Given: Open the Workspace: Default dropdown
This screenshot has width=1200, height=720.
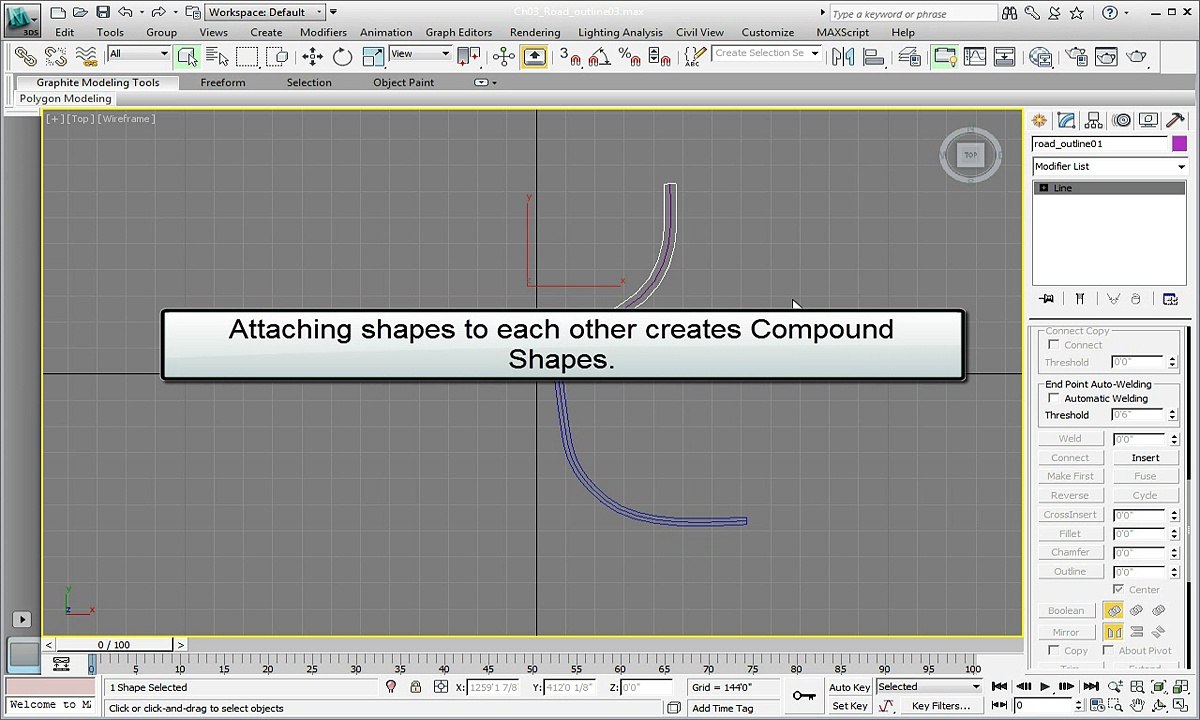Looking at the screenshot, I should pyautogui.click(x=266, y=12).
